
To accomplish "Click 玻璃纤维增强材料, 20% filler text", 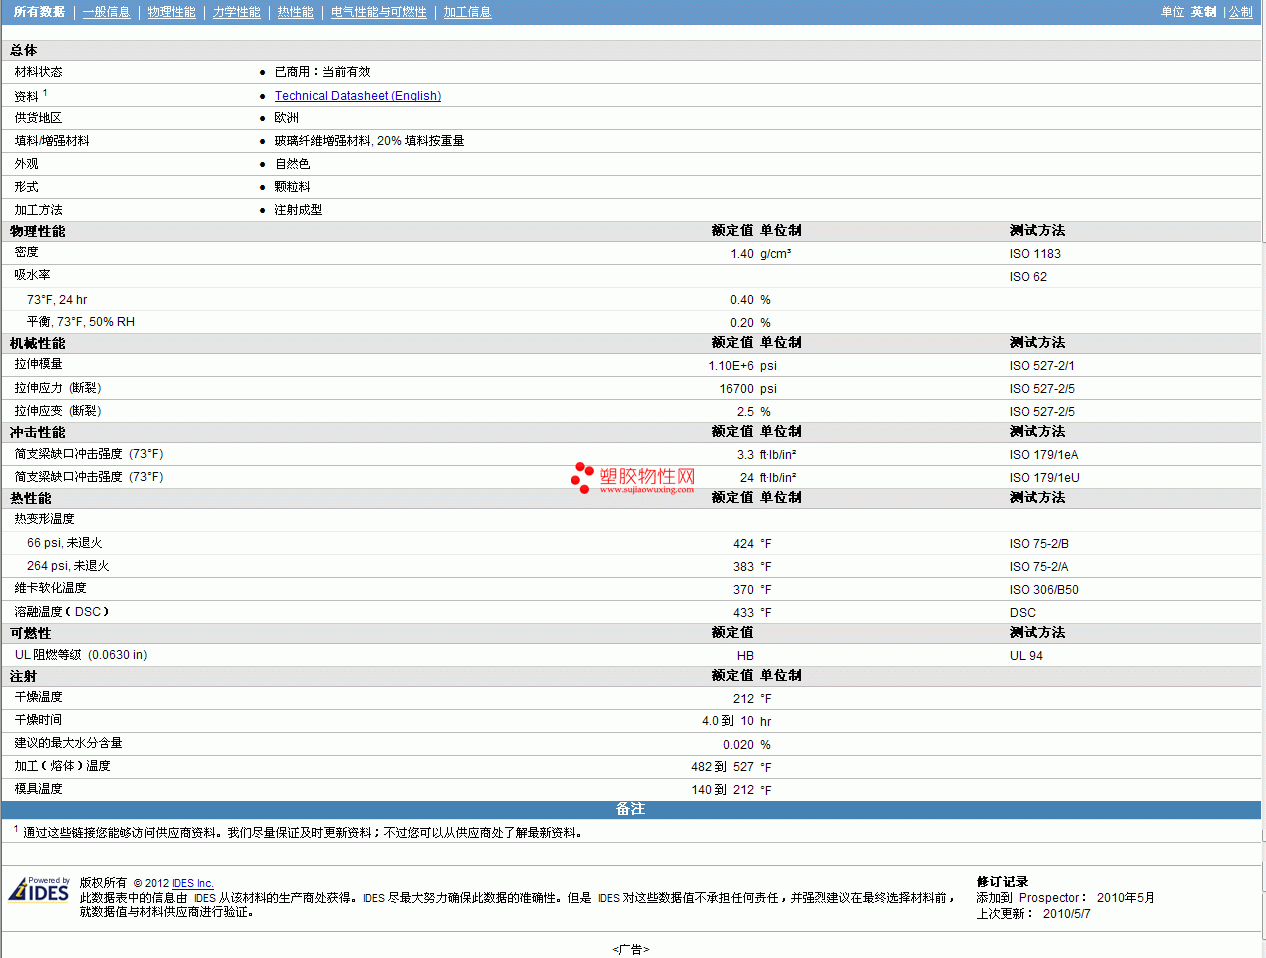I will [369, 141].
